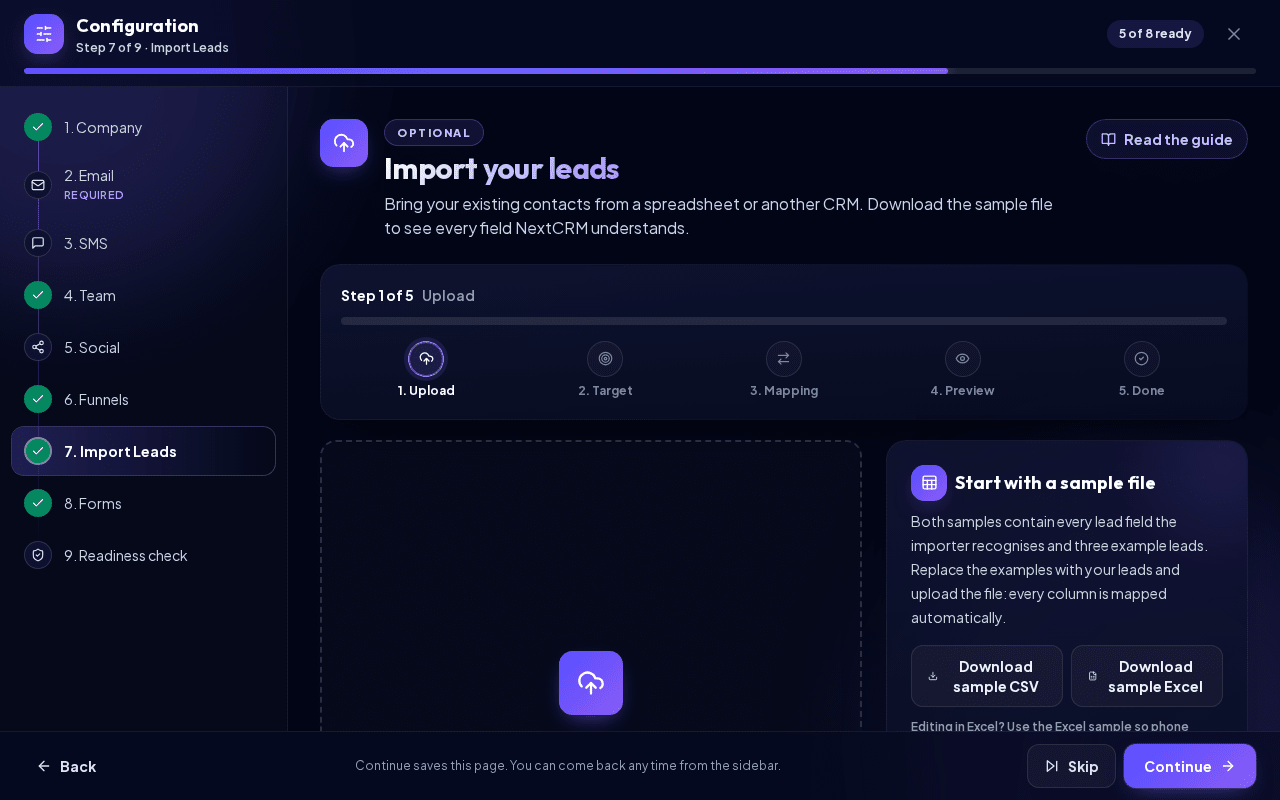Click the 4. Preview step label
Image resolution: width=1280 pixels, height=800 pixels.
(963, 391)
